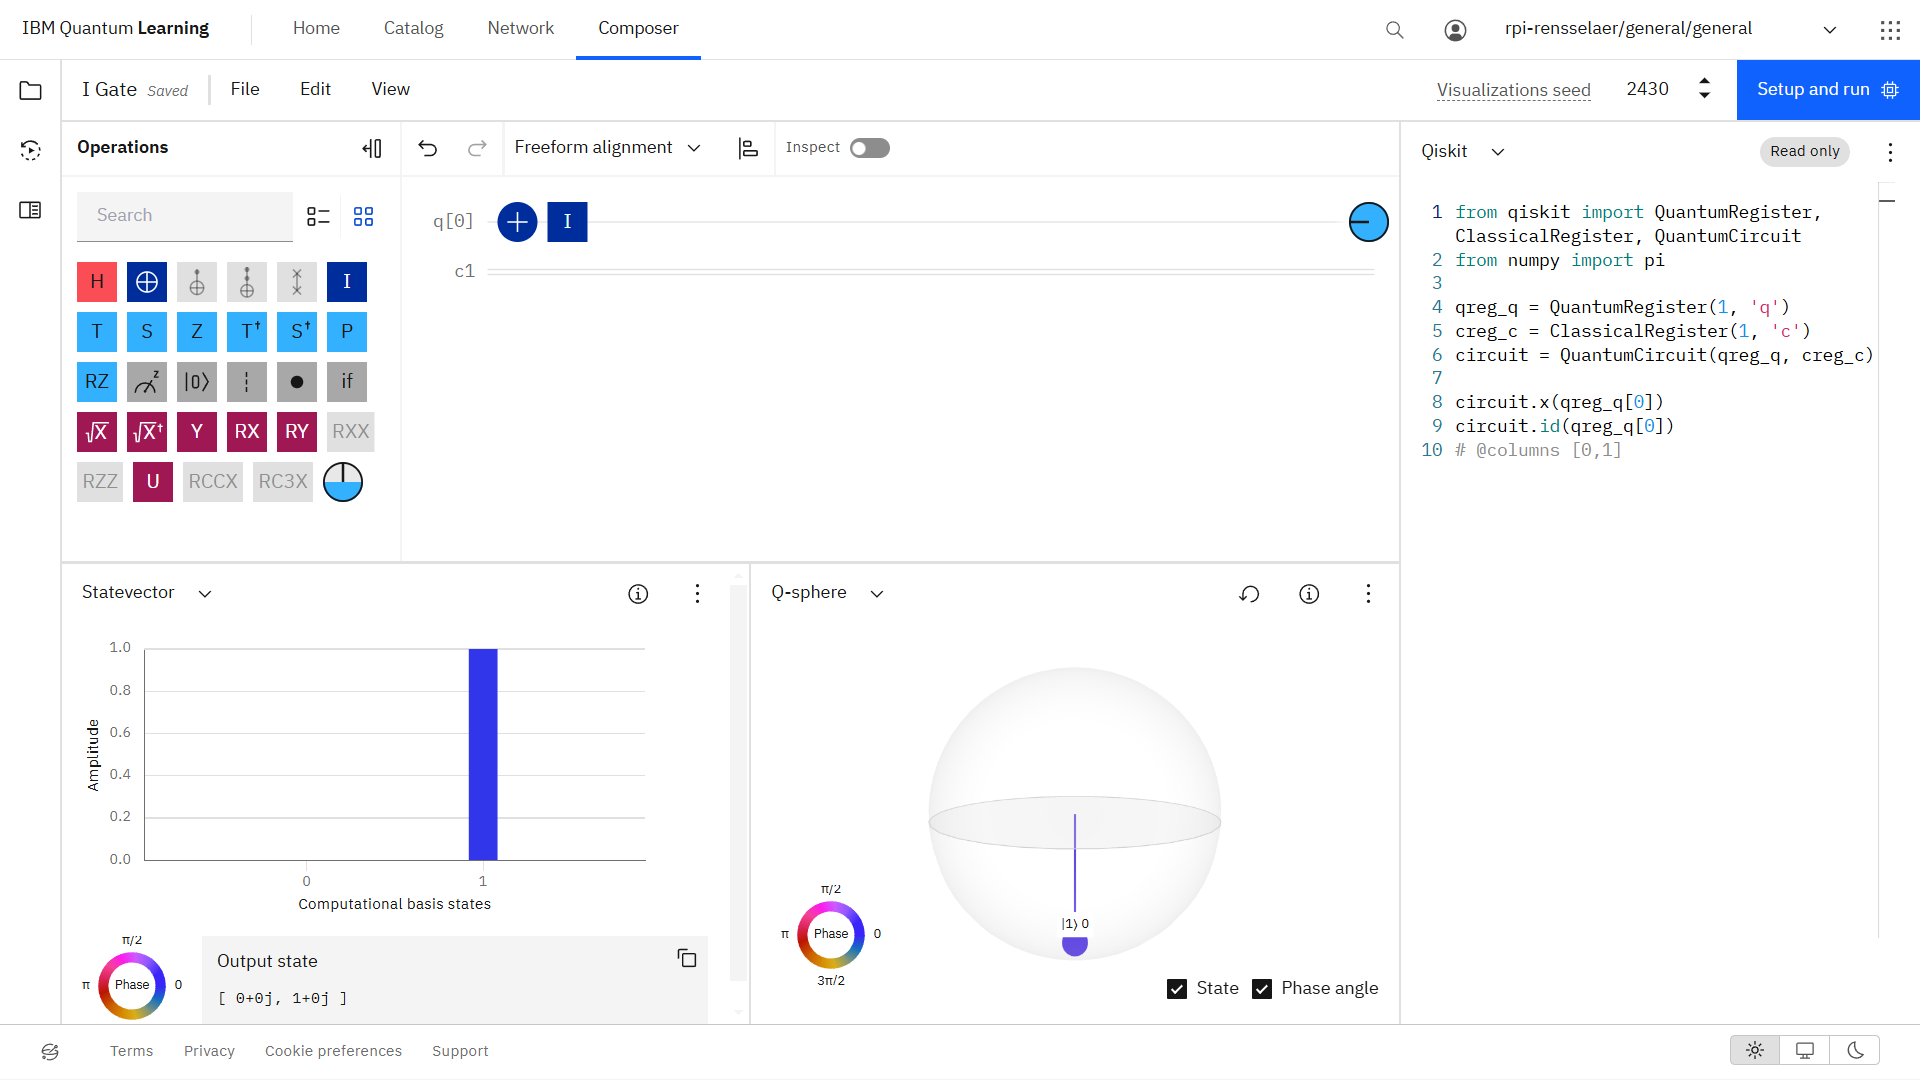Uncheck the State checkbox
The width and height of the screenshot is (1920, 1080).
pos(1177,989)
